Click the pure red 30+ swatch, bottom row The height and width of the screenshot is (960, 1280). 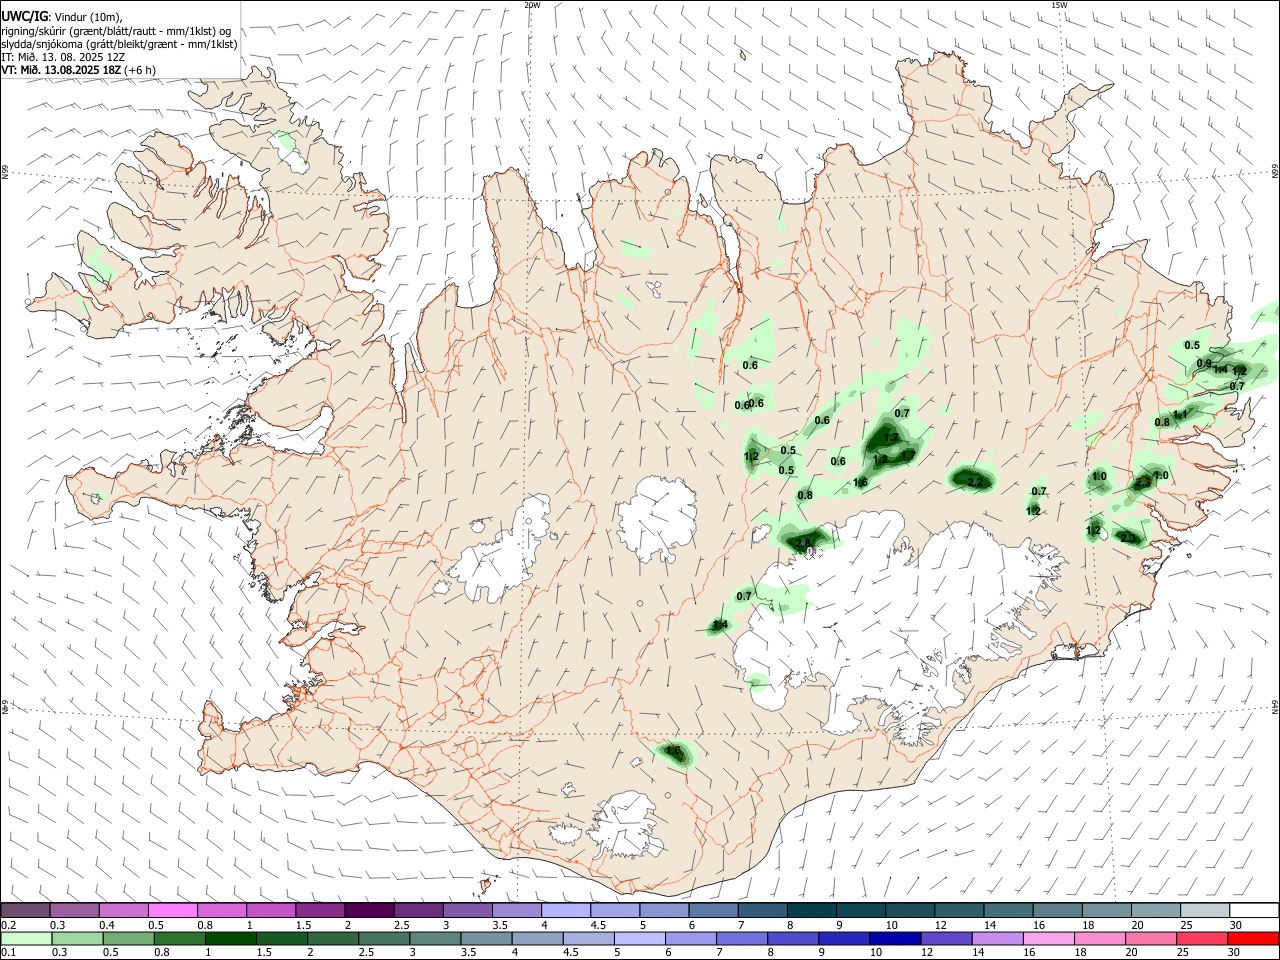1254,939
